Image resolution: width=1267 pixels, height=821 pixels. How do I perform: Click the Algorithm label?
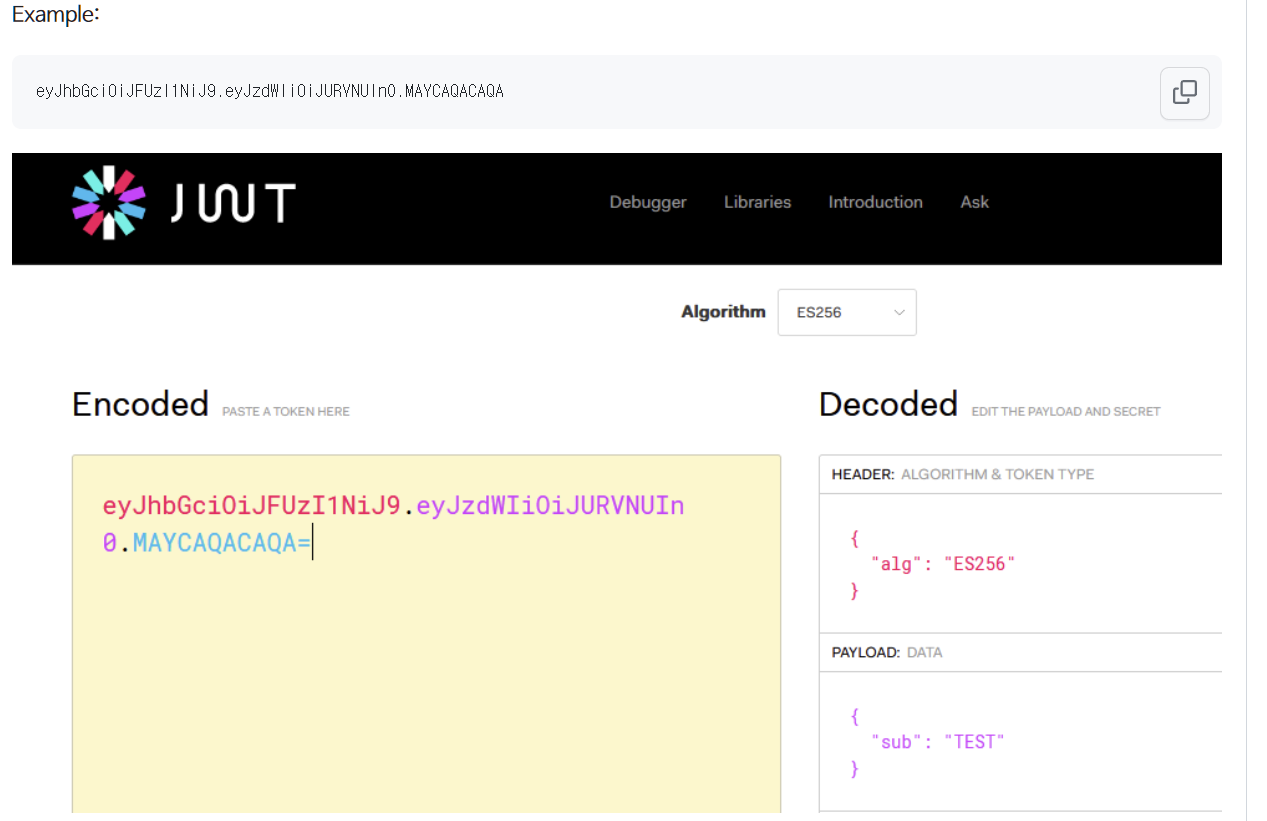[723, 312]
